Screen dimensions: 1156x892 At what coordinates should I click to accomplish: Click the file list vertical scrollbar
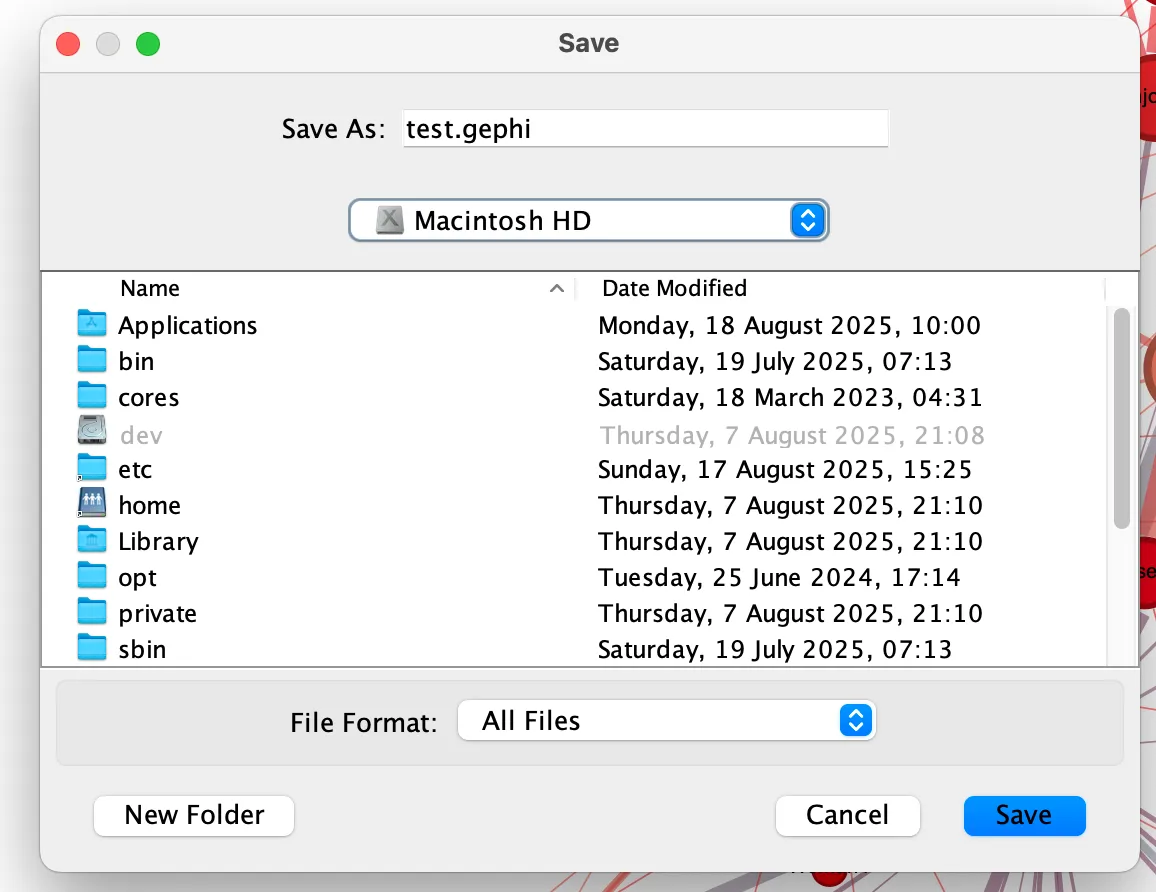pyautogui.click(x=1121, y=418)
